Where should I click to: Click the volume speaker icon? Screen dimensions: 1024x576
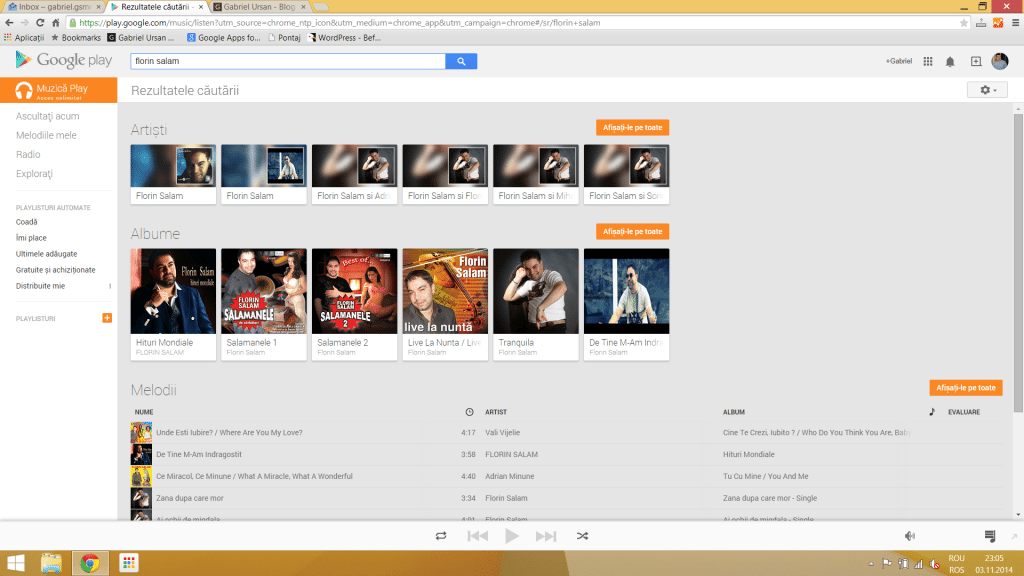click(x=910, y=536)
